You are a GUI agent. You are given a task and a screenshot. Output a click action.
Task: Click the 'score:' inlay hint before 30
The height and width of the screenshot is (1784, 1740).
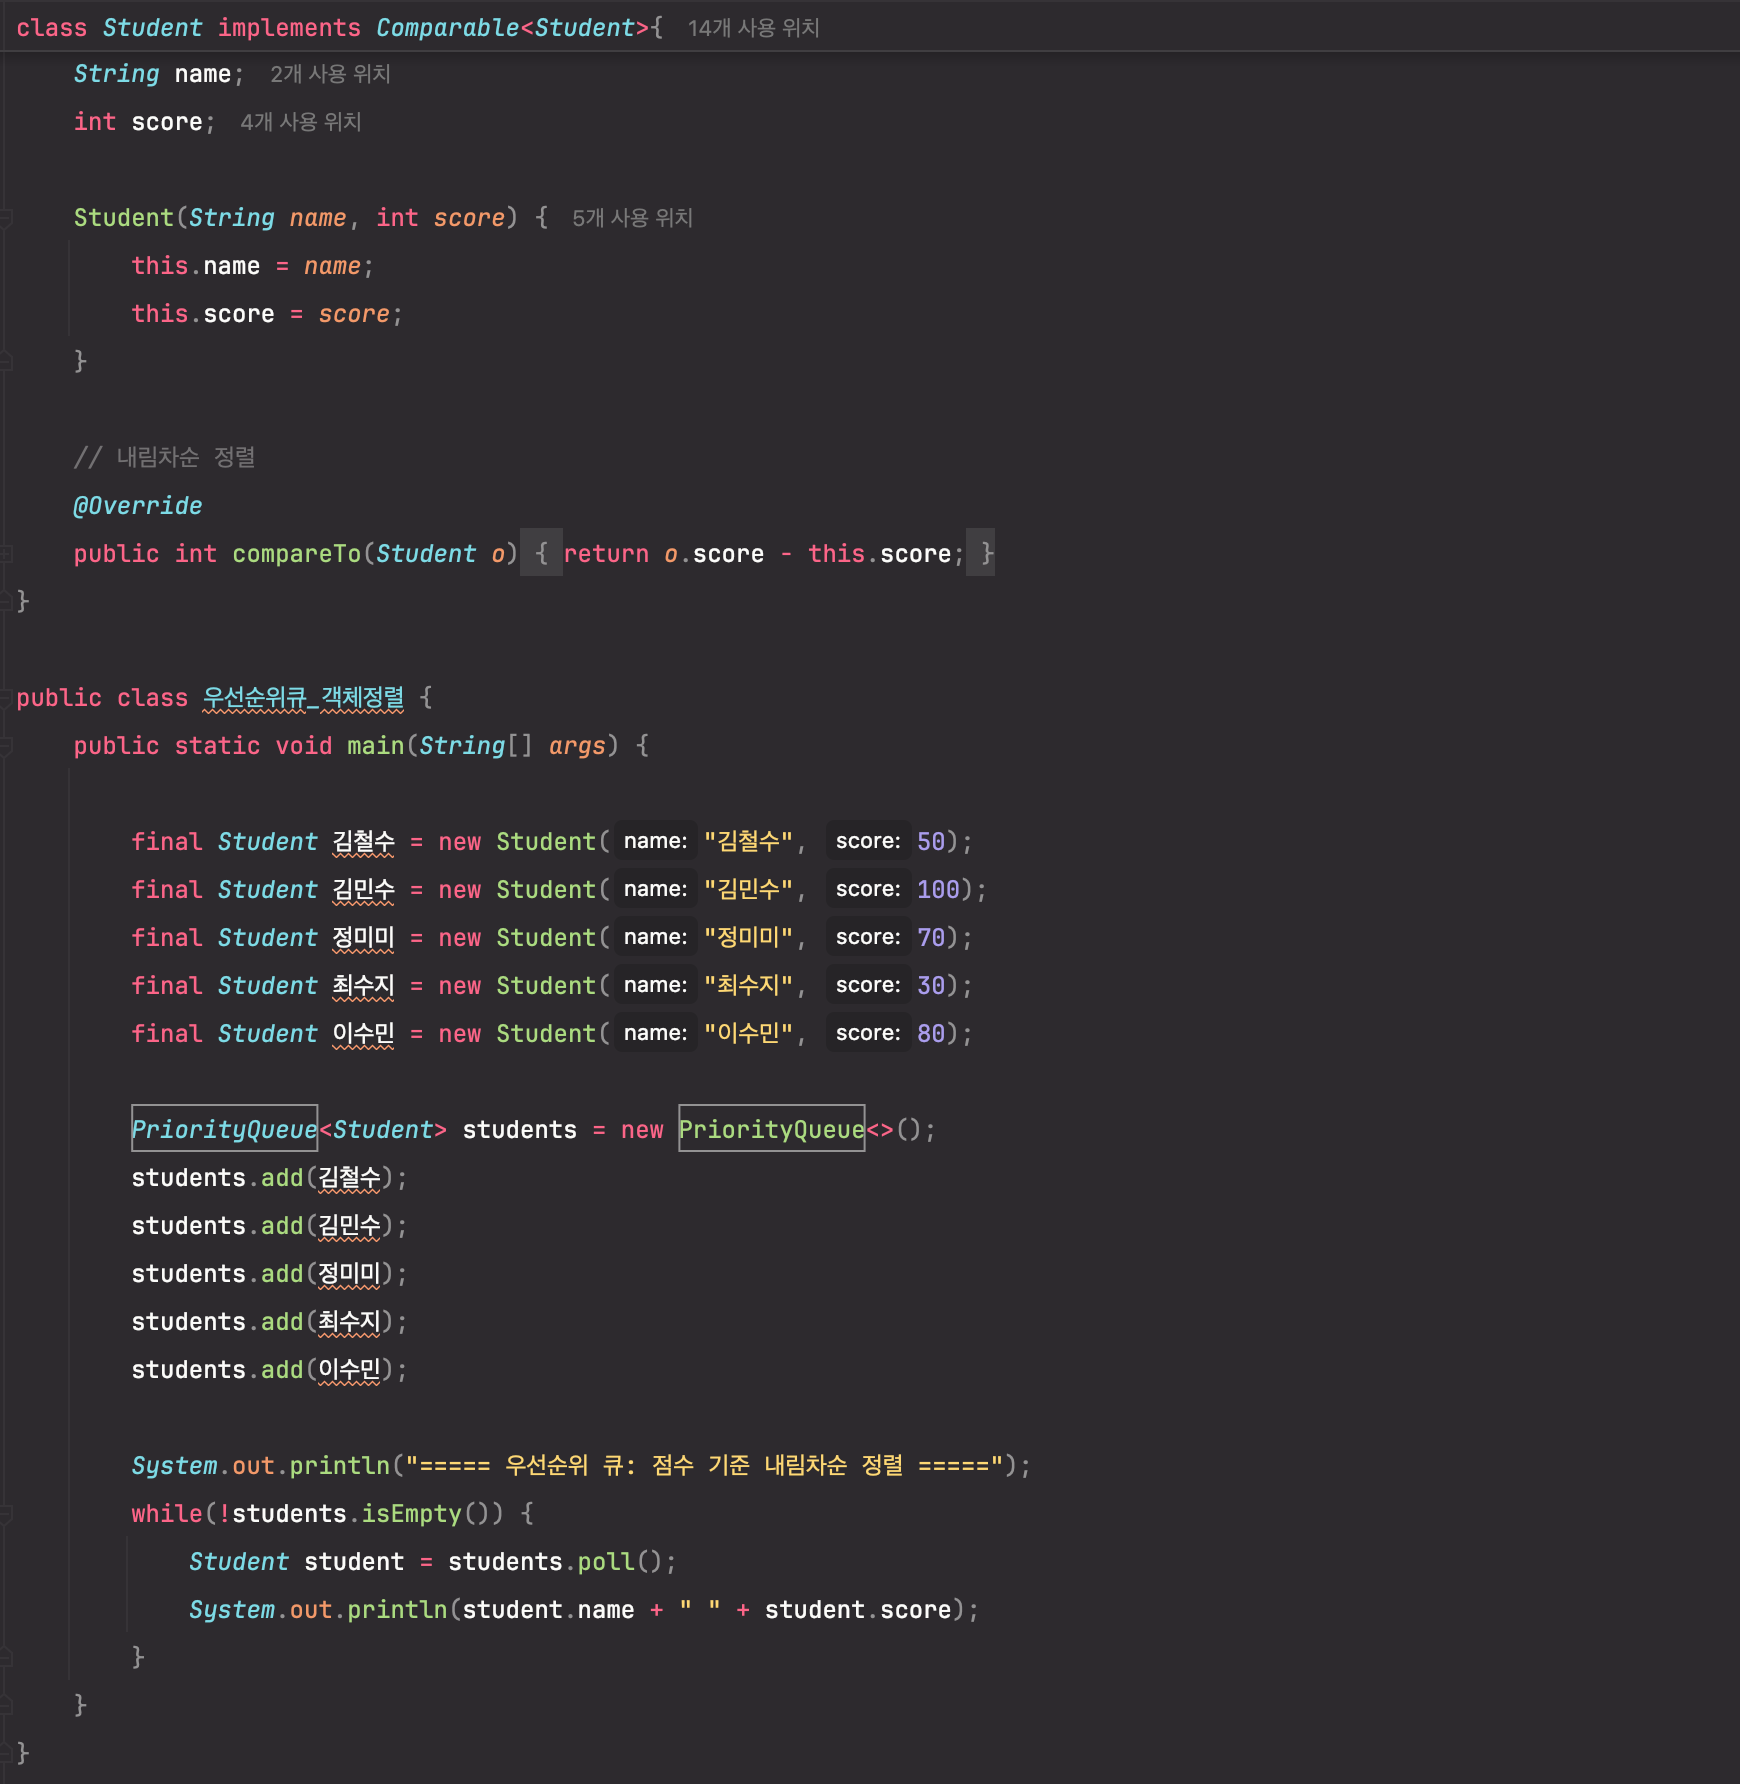868,986
